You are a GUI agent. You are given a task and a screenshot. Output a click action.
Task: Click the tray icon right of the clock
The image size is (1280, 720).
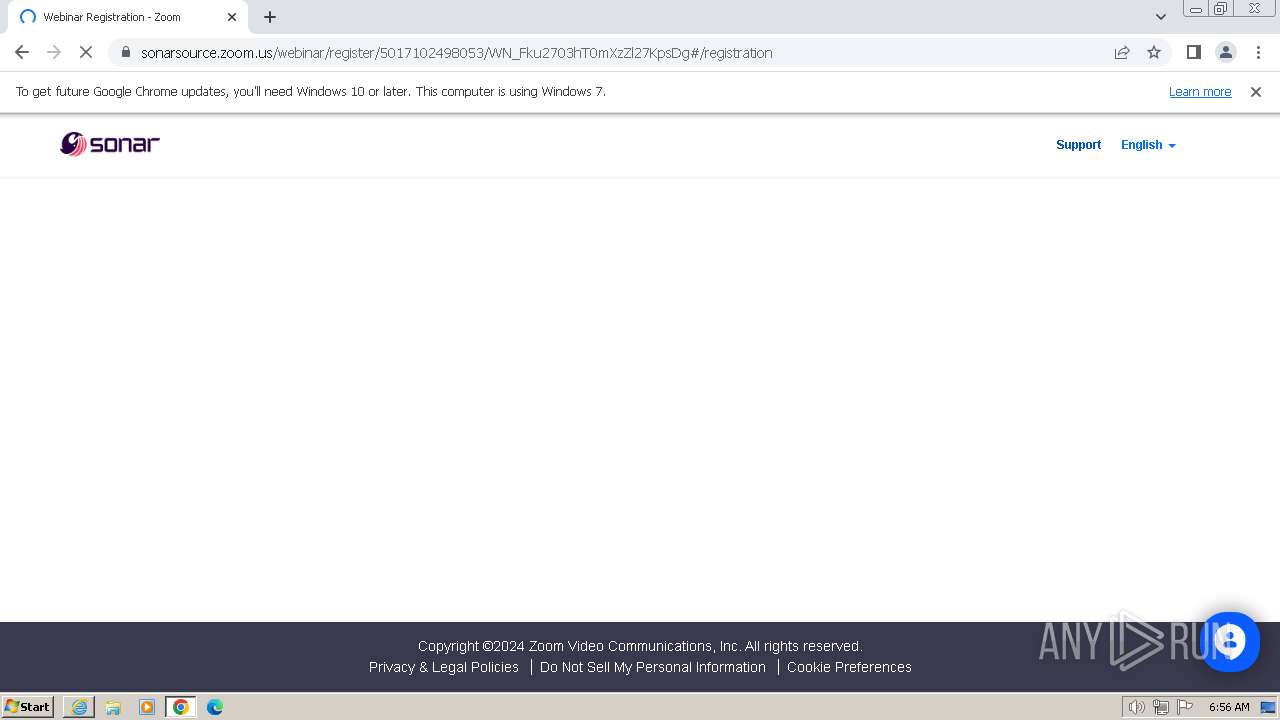point(1268,707)
